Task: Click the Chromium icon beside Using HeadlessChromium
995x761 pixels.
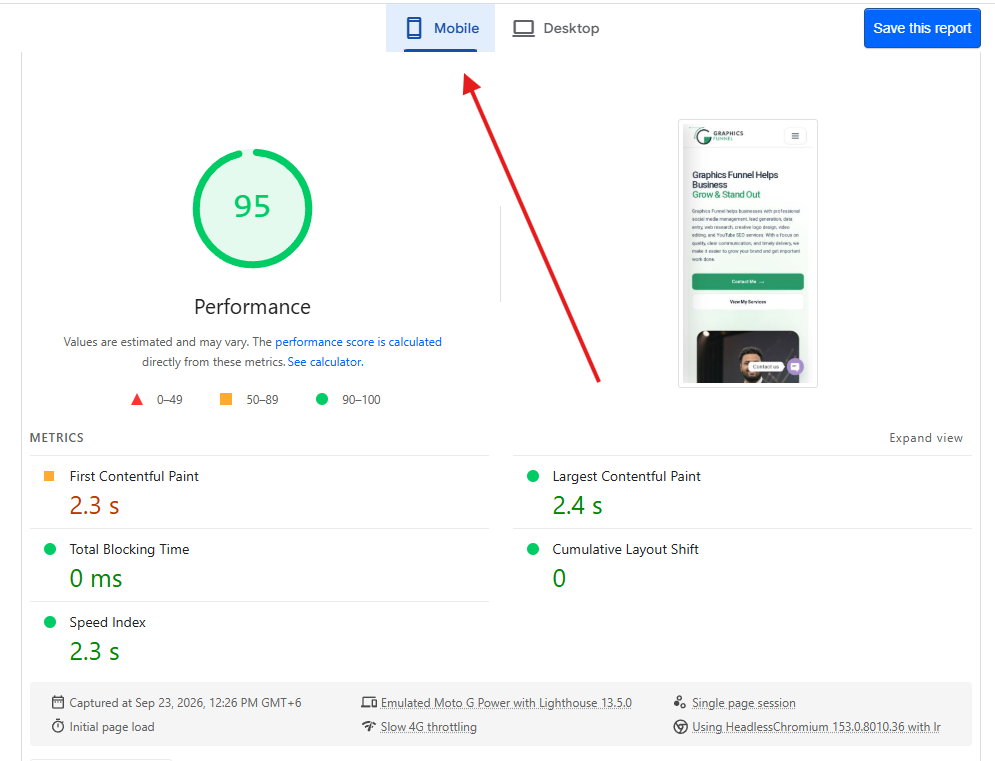Action: click(680, 727)
